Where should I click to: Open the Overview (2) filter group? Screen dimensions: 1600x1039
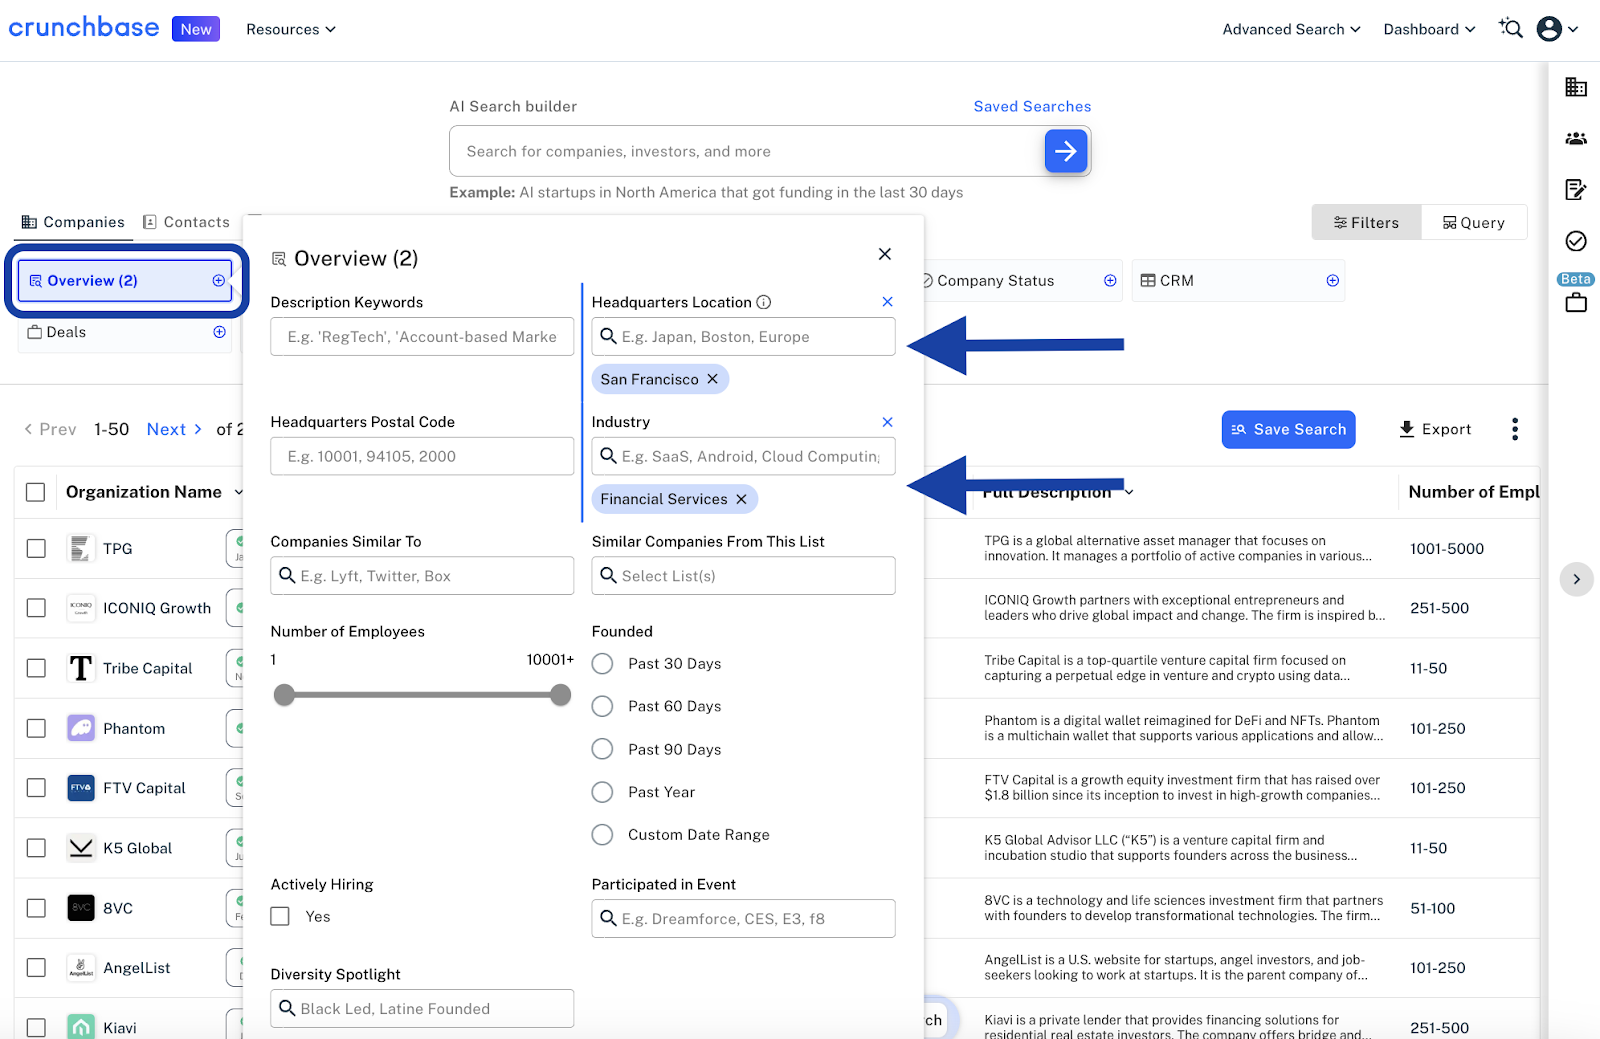click(125, 281)
